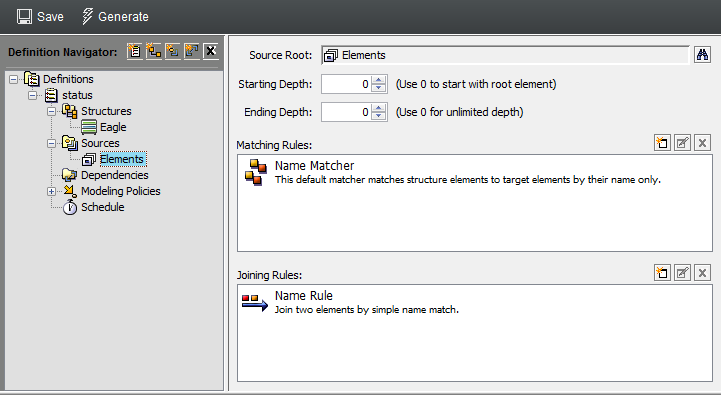Click the new source icon in navigator toolbar
This screenshot has height=395, width=721.
[172, 51]
